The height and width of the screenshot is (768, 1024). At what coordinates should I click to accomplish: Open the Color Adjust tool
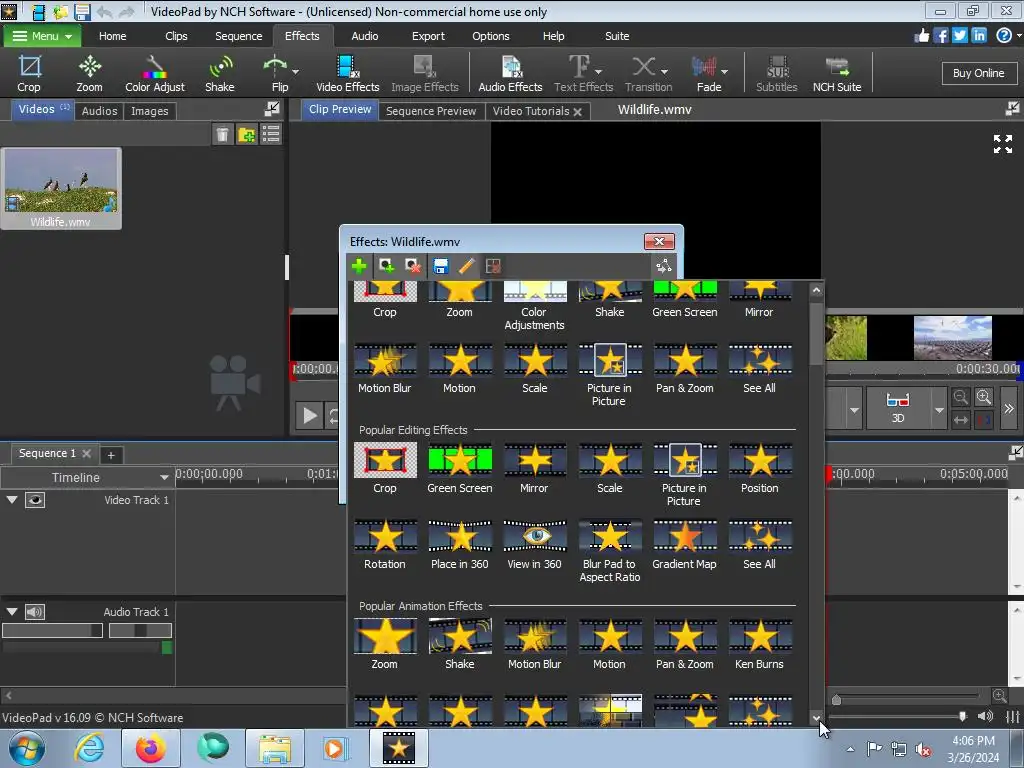click(155, 73)
